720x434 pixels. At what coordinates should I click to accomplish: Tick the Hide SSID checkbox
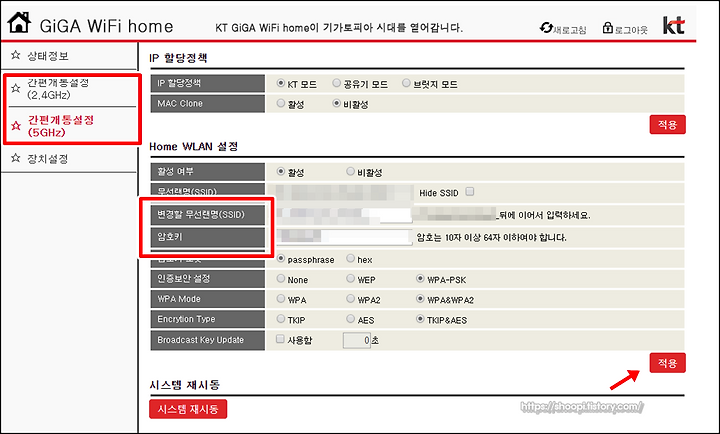(x=470, y=192)
